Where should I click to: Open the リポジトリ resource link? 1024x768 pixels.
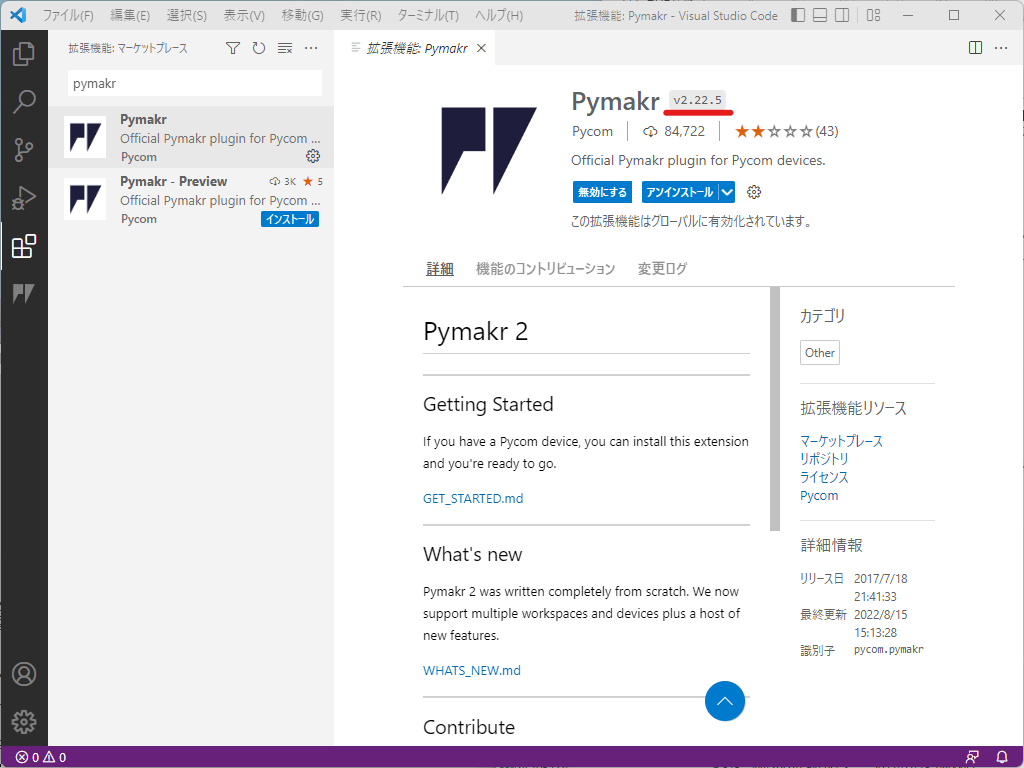824,459
